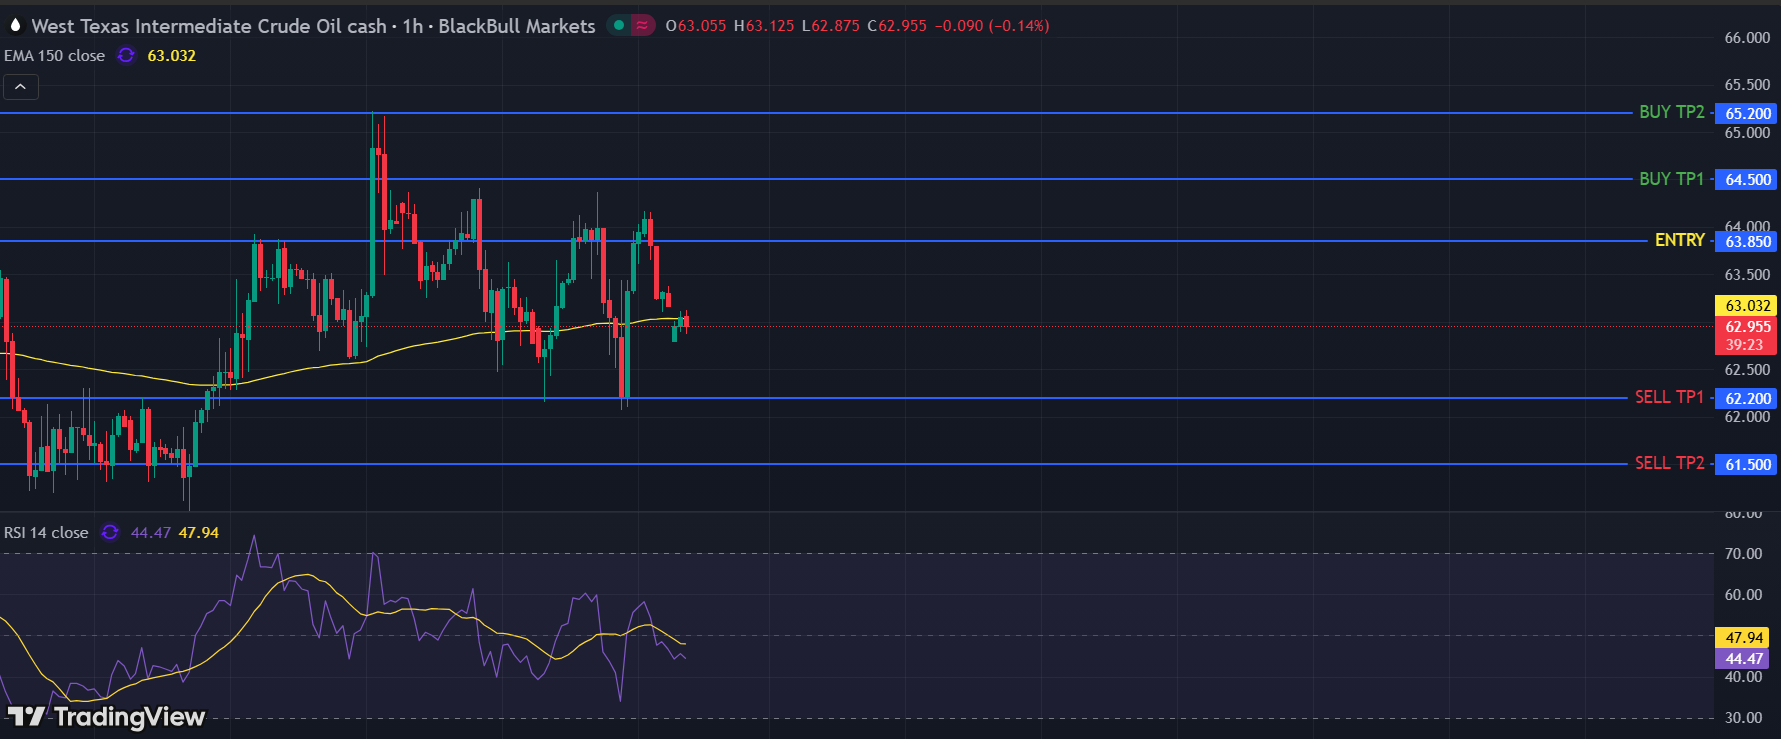Select the RSI 14 close indicator label
The width and height of the screenshot is (1781, 739).
46,533
